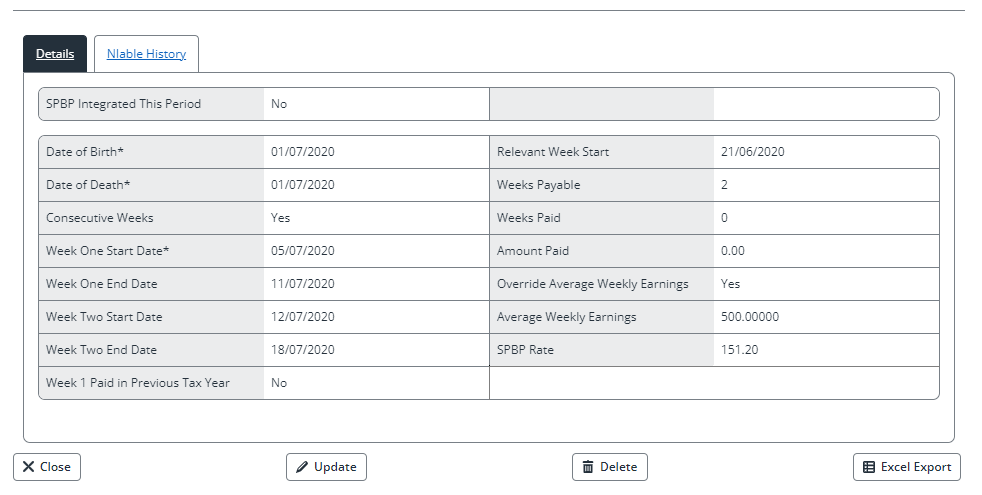Click the X icon on the Close button
This screenshot has width=982, height=495.
click(28, 467)
